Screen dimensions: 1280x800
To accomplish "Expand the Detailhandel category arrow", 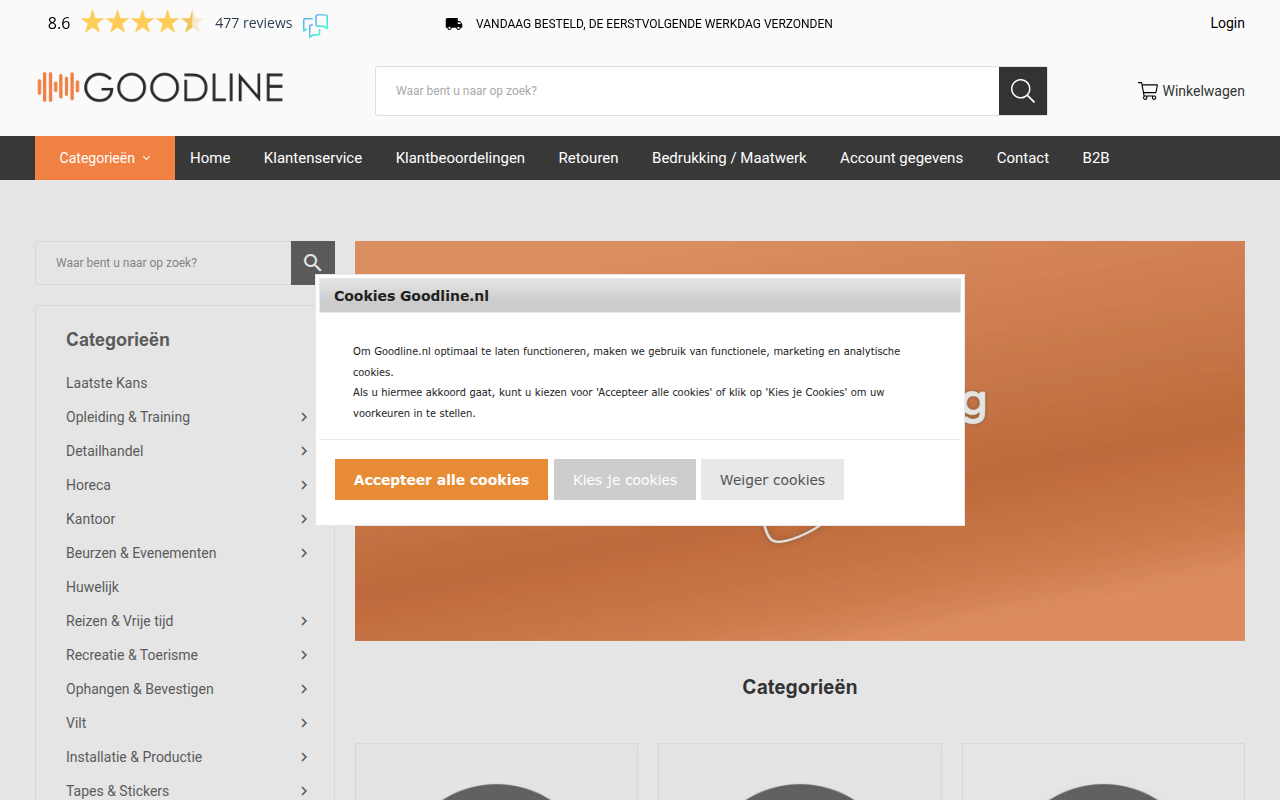I will point(304,451).
